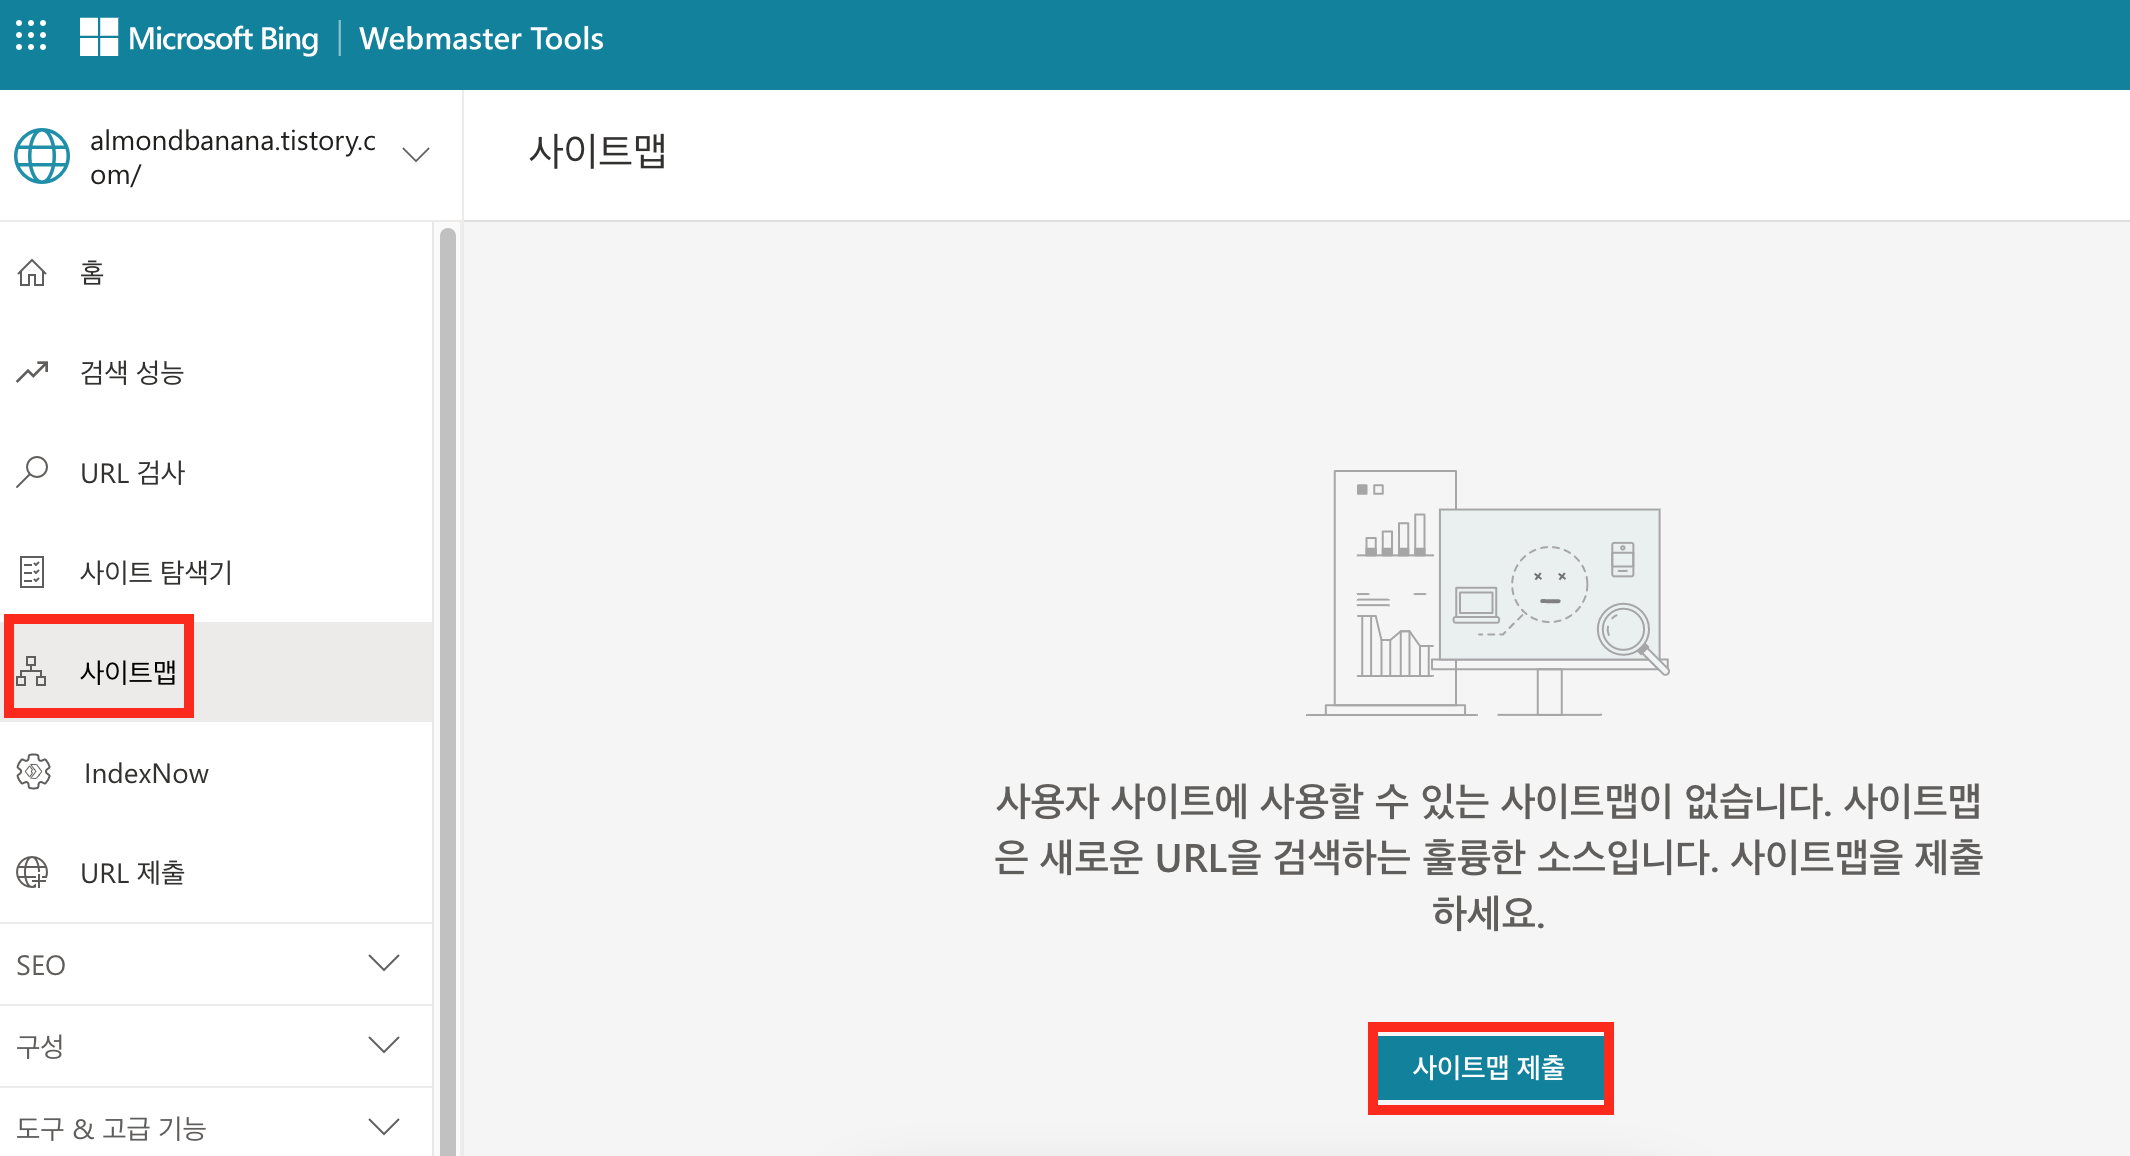Click the IndexNow gear icon

click(x=34, y=772)
